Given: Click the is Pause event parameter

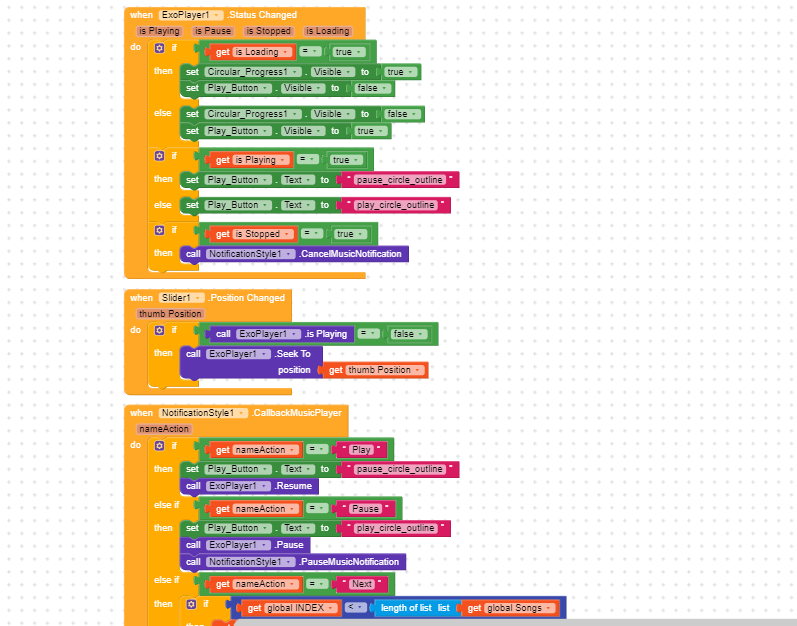Looking at the screenshot, I should [x=213, y=31].
